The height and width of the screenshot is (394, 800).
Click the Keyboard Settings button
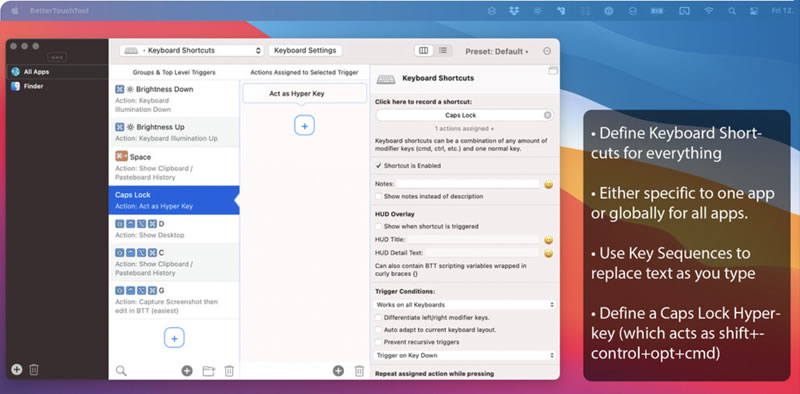pos(305,51)
